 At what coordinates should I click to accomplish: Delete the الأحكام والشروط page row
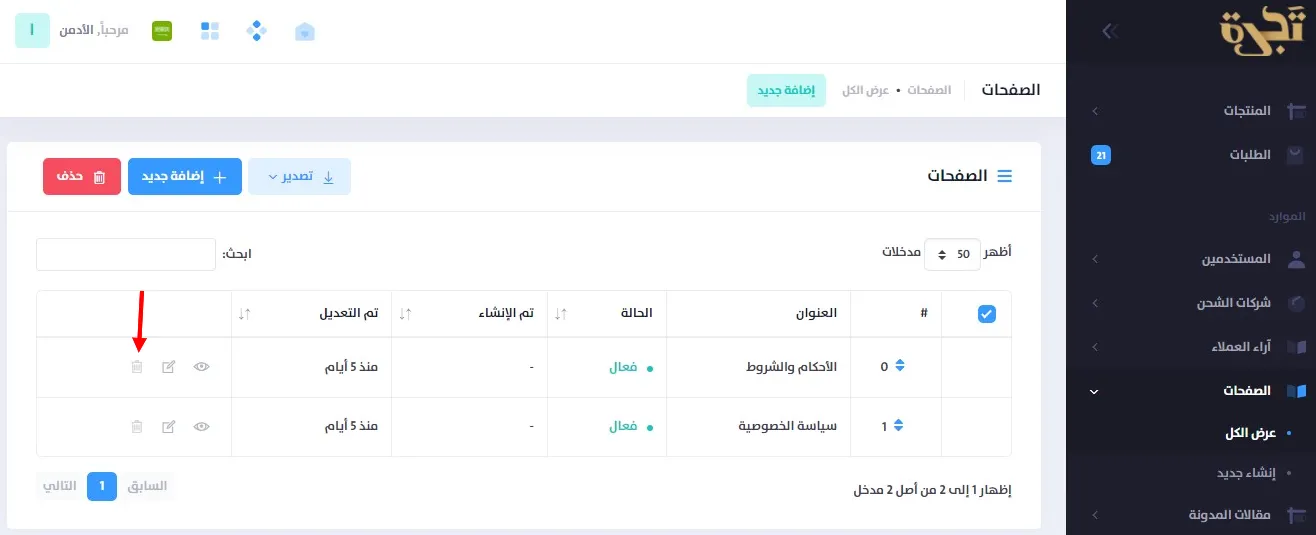(x=137, y=367)
